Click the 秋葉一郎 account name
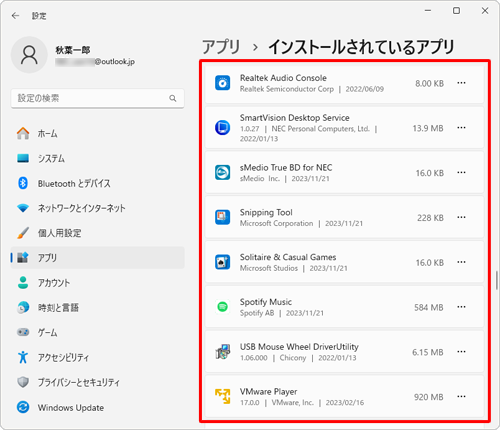This screenshot has height=430, width=500. click(73, 50)
